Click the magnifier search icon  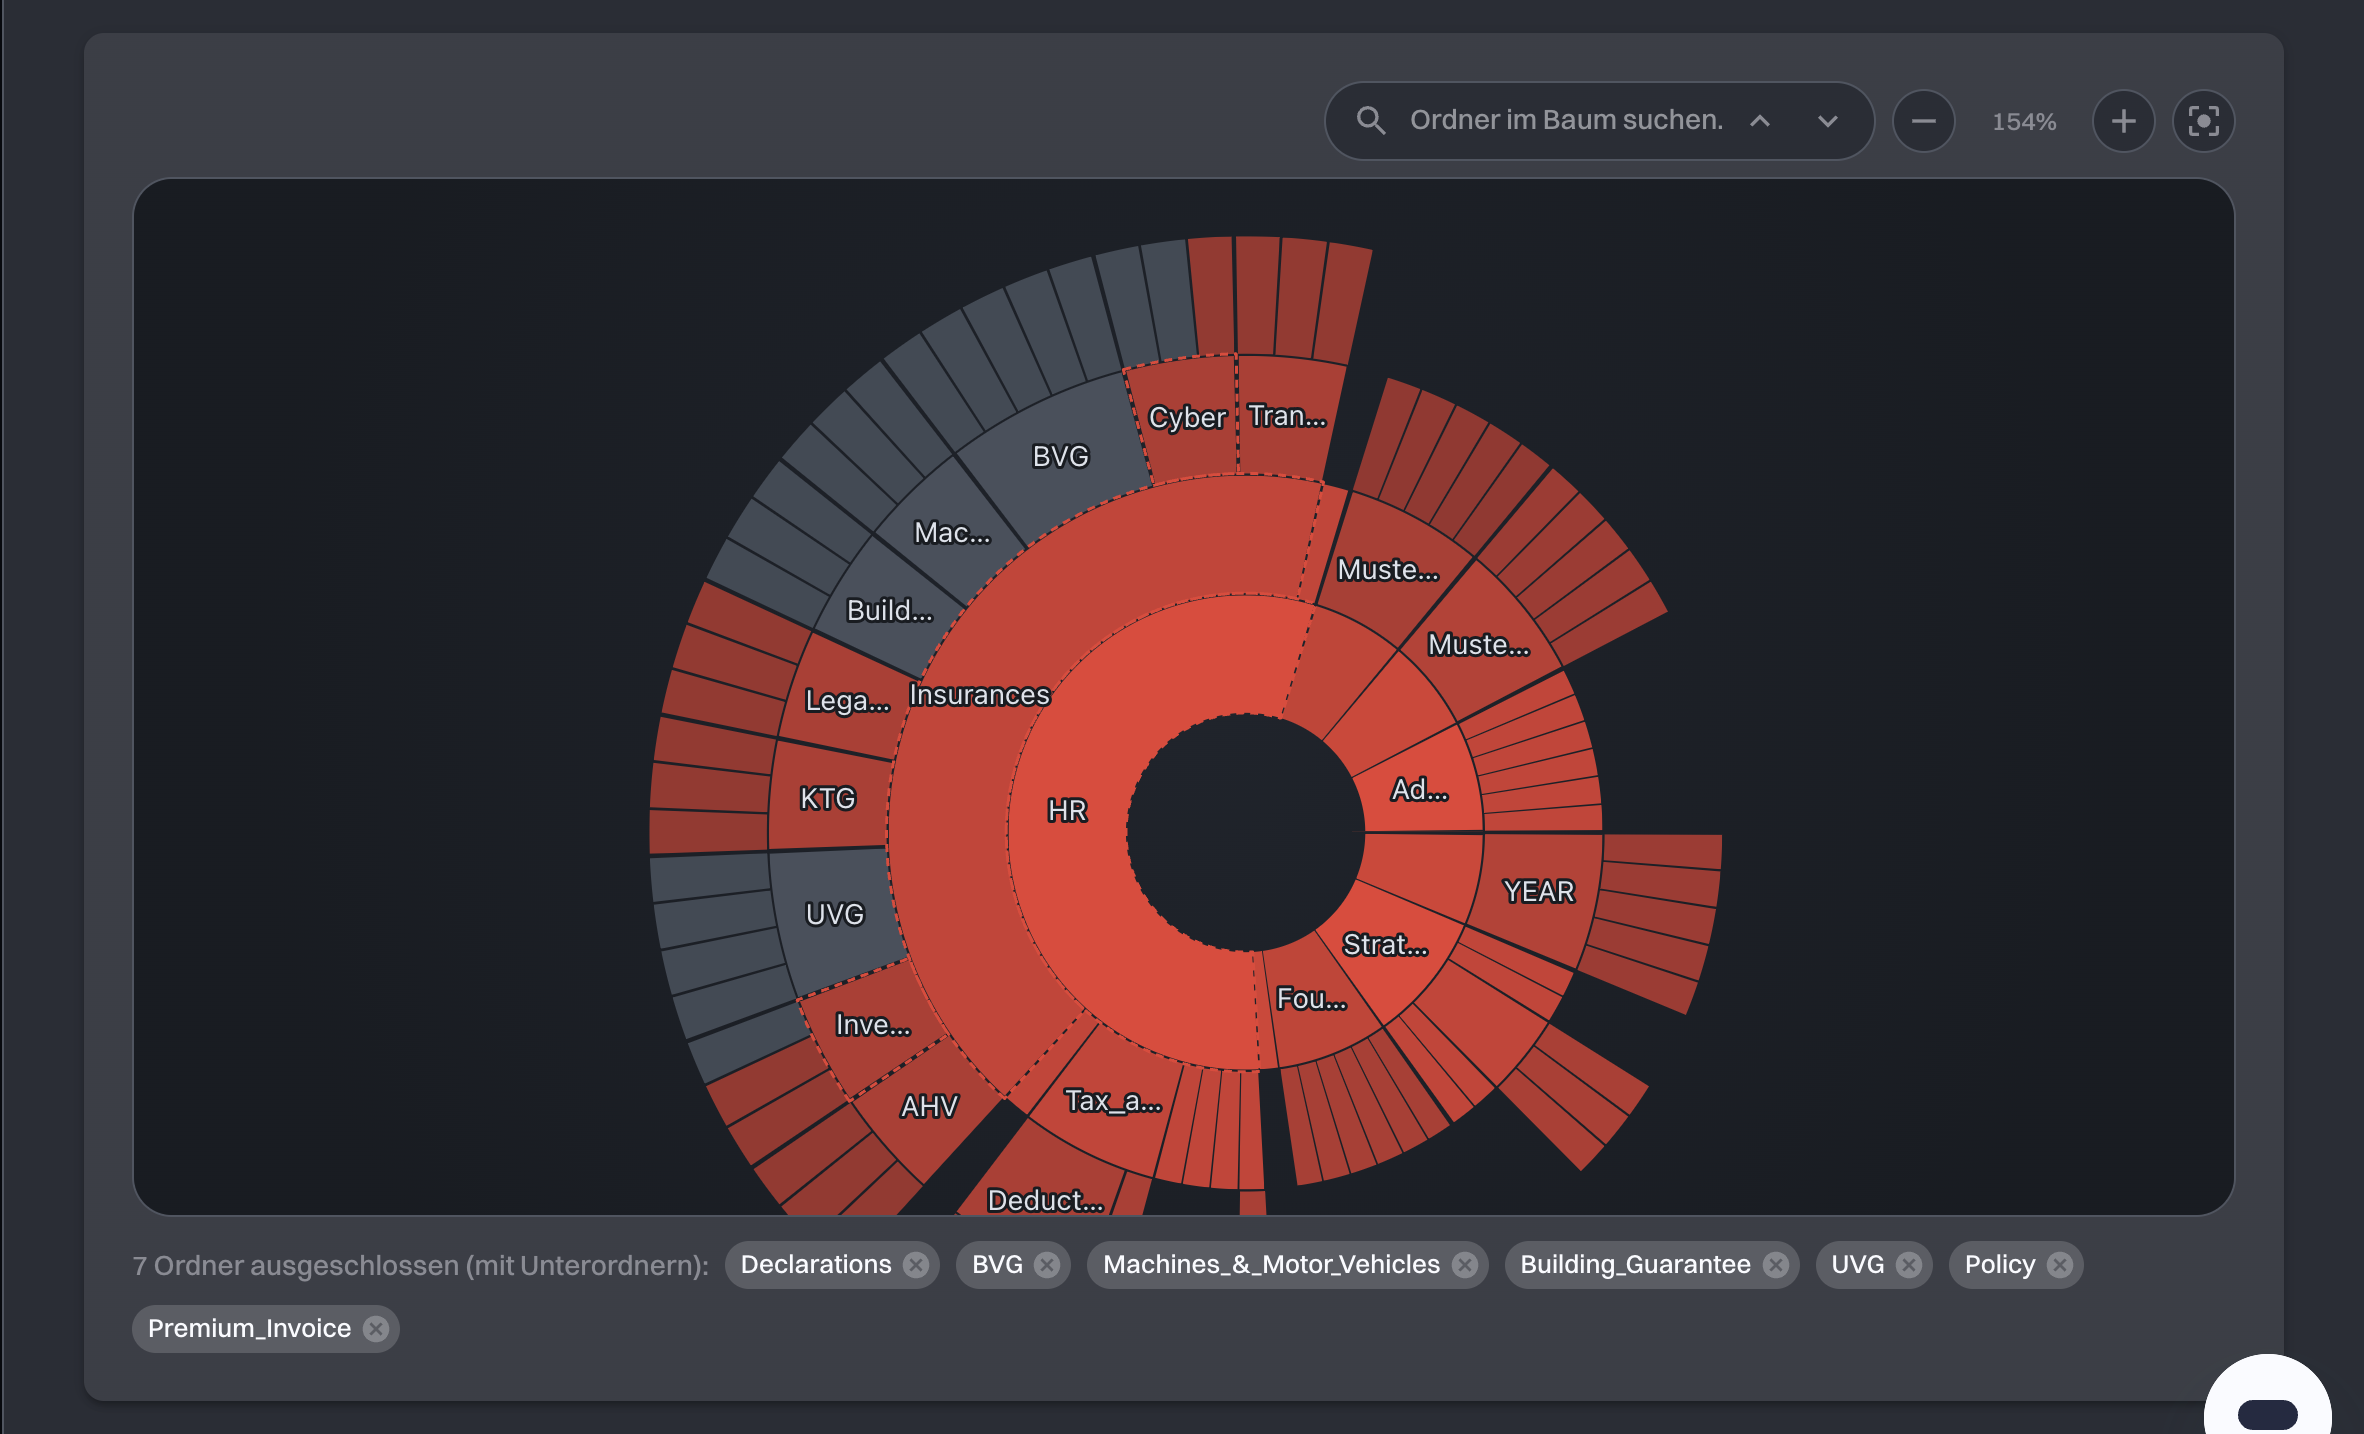point(1371,121)
